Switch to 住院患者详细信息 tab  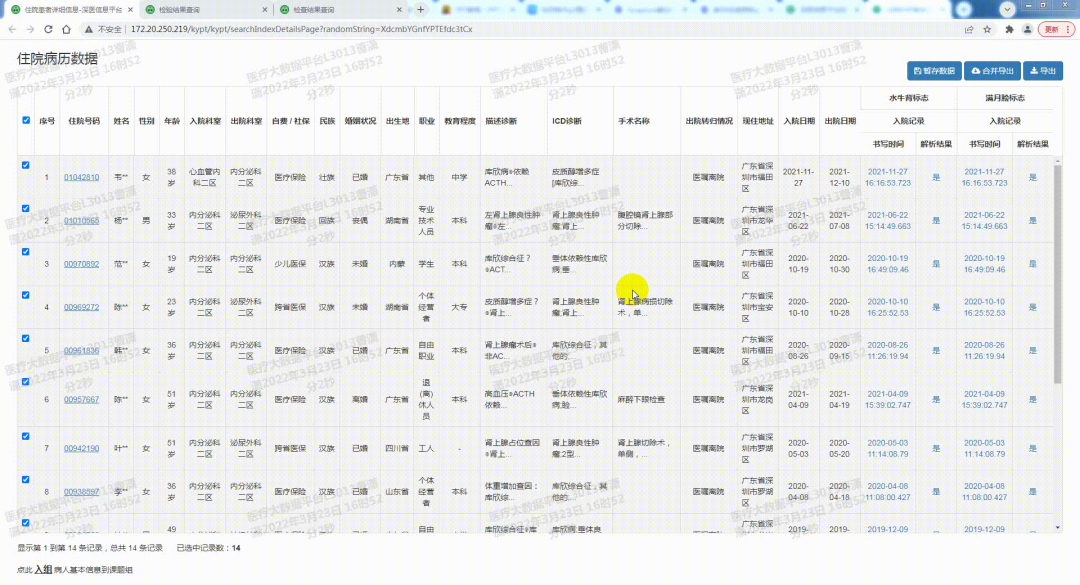pyautogui.click(x=70, y=10)
